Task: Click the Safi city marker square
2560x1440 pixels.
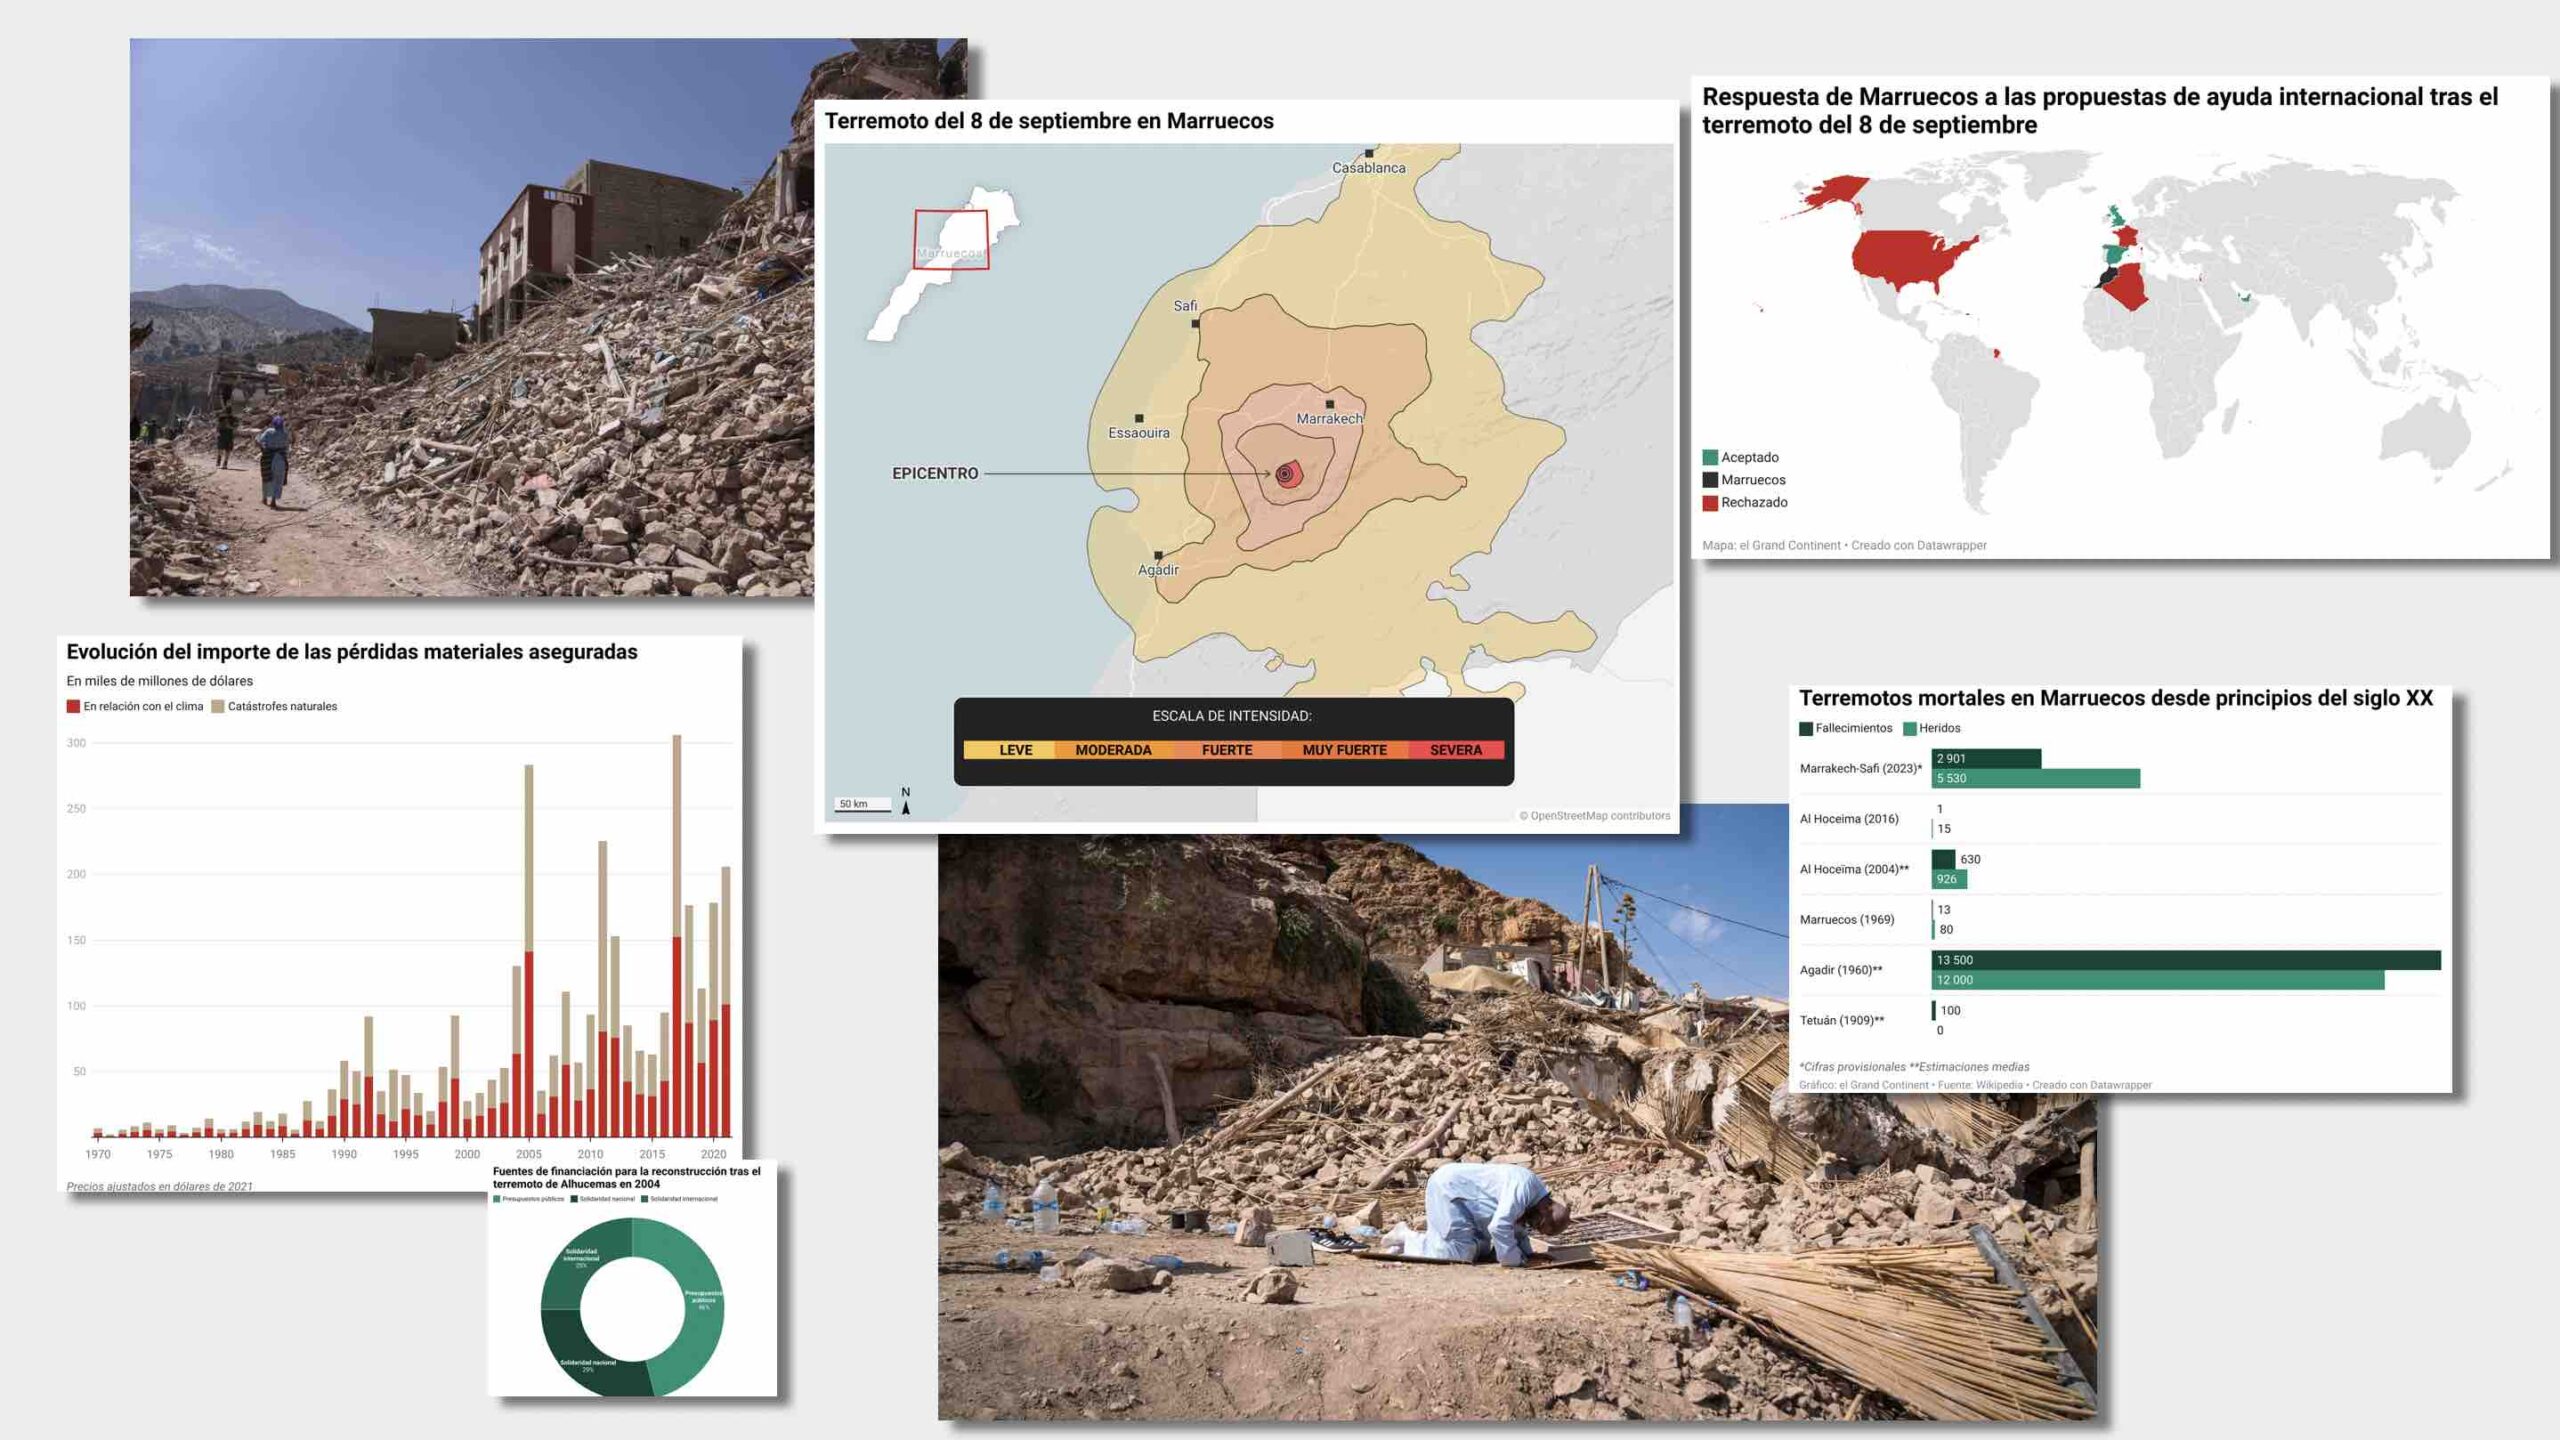Action: click(1195, 324)
